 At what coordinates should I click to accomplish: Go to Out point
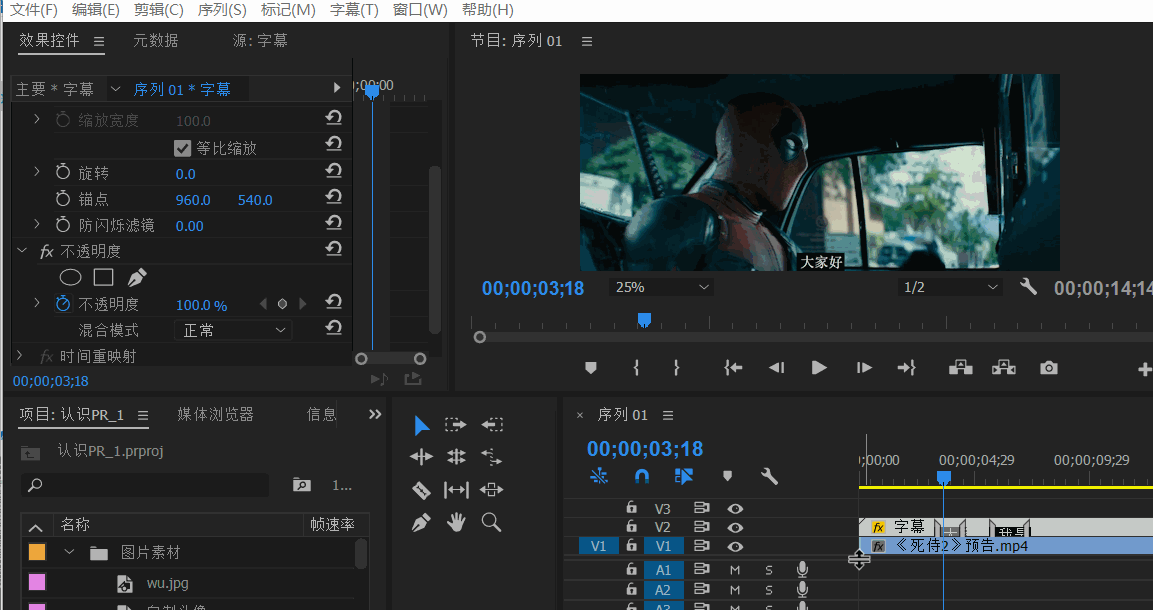[x=907, y=368]
